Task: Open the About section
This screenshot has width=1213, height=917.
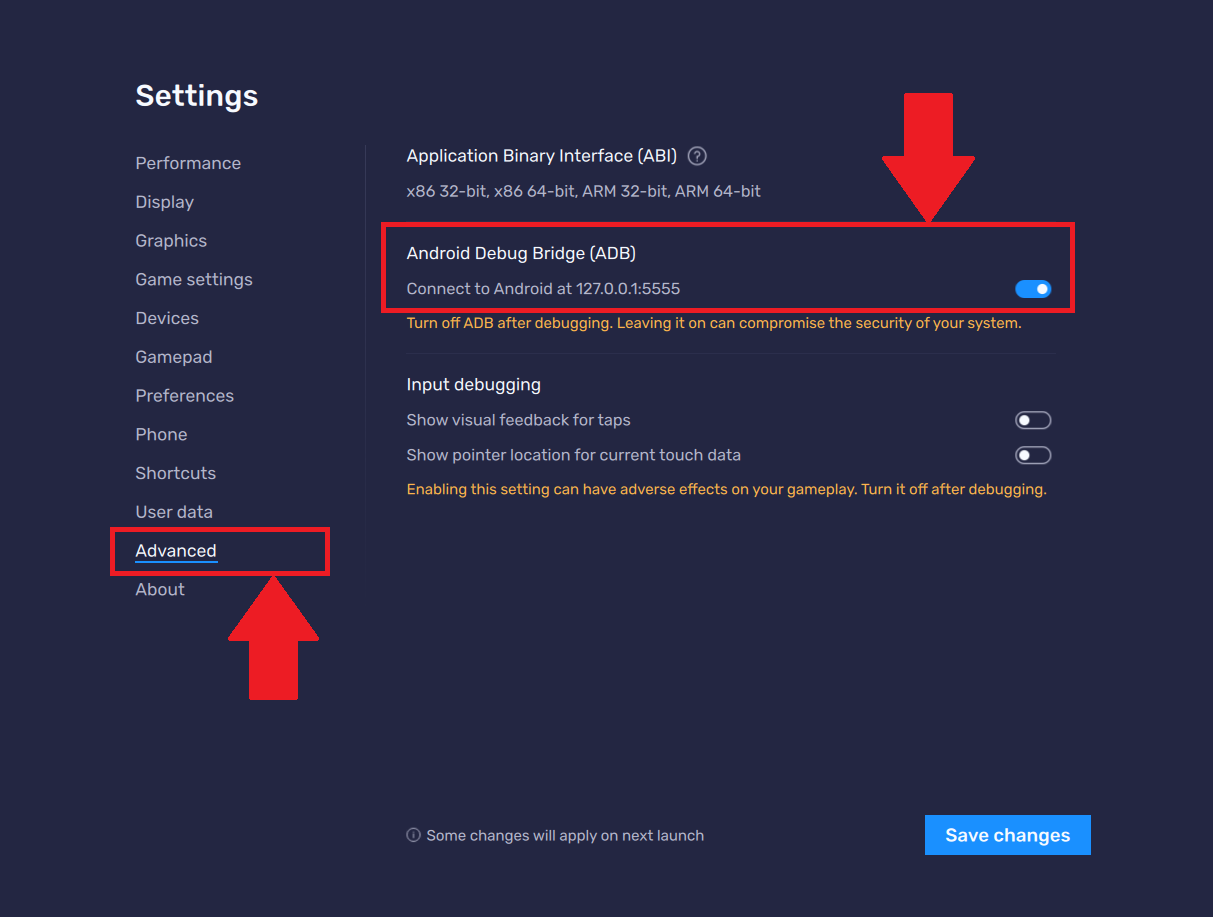Action: (160, 589)
